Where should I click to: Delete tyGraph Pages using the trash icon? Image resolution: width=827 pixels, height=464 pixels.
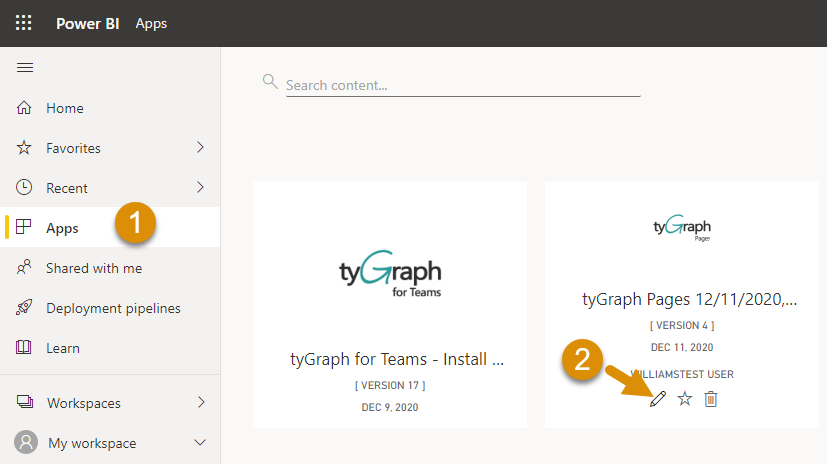click(x=711, y=399)
